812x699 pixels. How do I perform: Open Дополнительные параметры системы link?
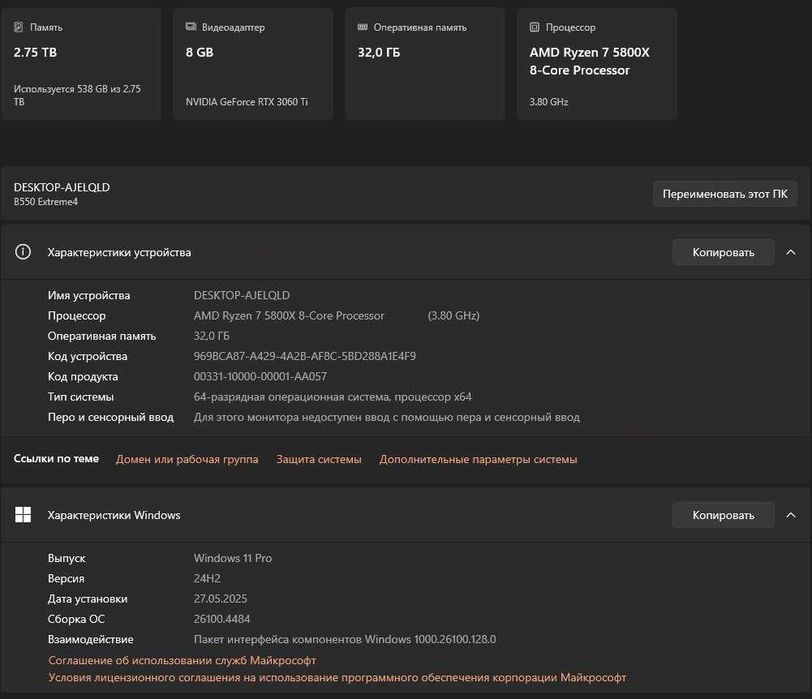point(478,459)
